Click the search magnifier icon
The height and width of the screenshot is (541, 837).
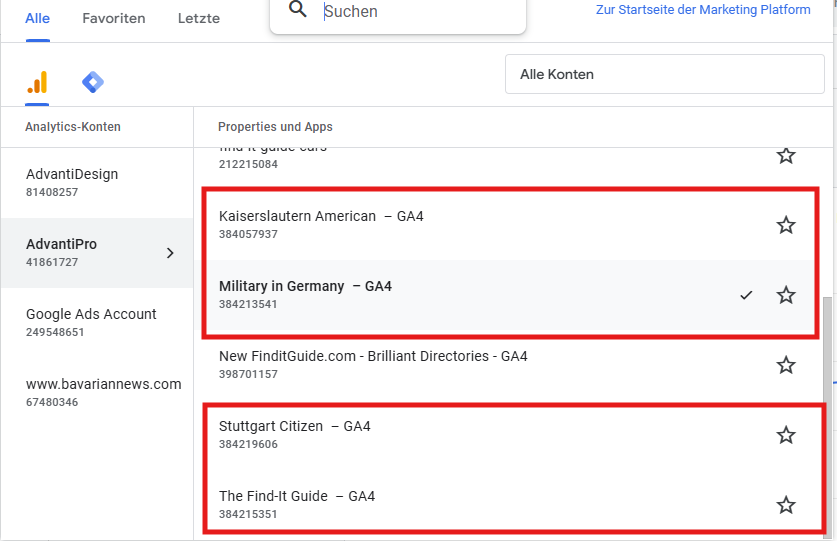(x=298, y=9)
